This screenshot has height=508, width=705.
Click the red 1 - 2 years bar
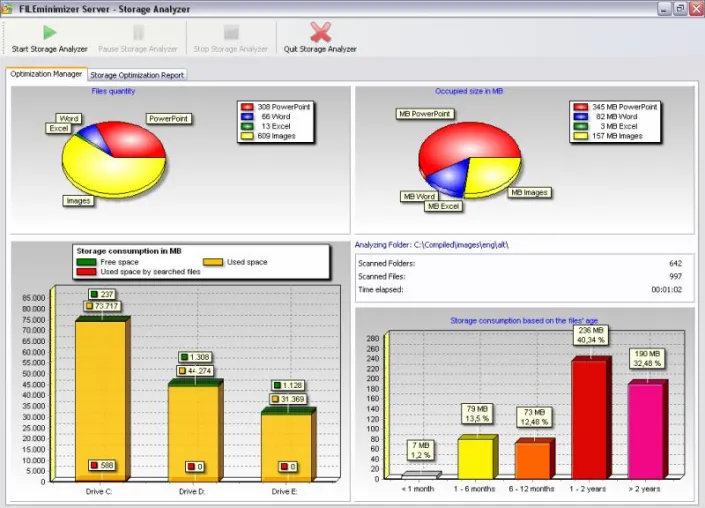(x=589, y=419)
